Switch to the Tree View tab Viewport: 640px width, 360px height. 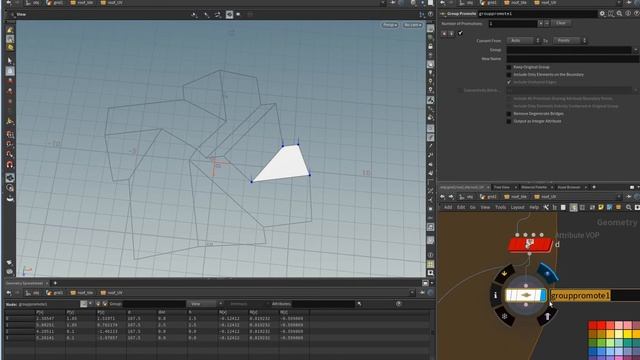(x=502, y=187)
